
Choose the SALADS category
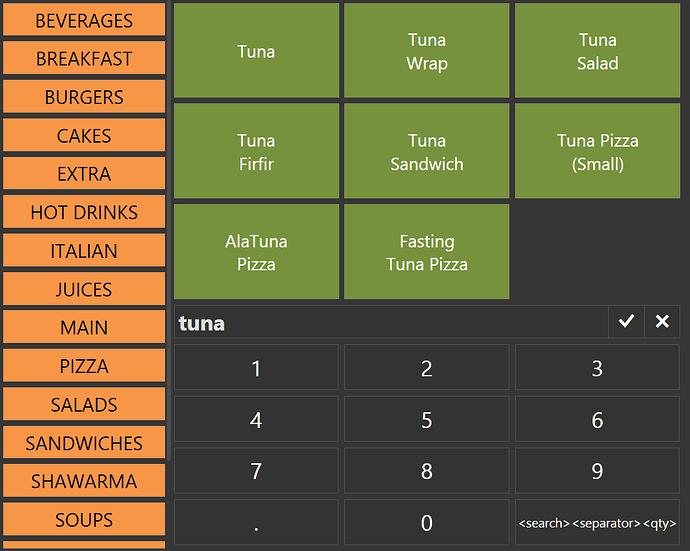[84, 405]
